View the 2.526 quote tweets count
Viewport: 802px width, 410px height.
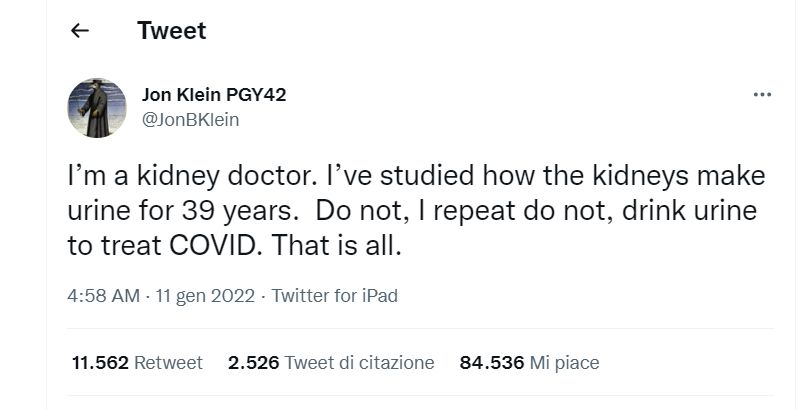pyautogui.click(x=254, y=362)
